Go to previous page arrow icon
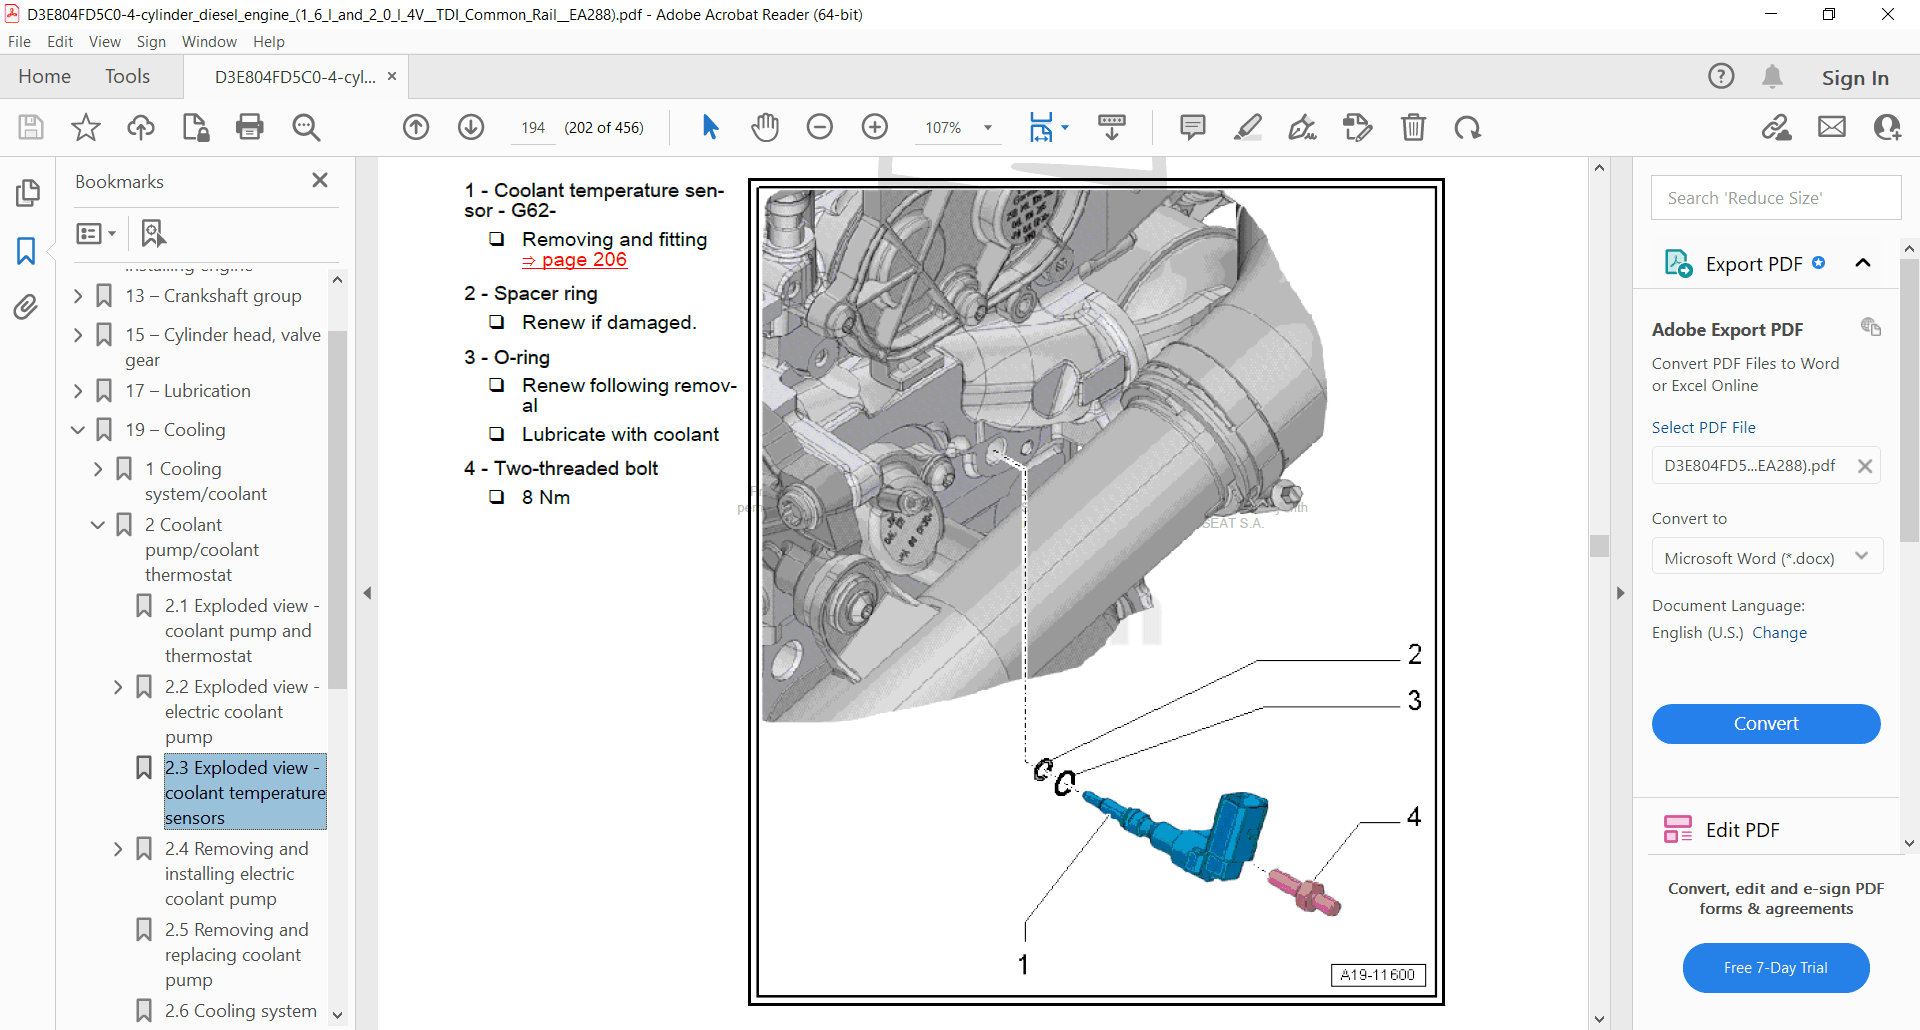Viewport: 1920px width, 1030px height. pos(416,127)
